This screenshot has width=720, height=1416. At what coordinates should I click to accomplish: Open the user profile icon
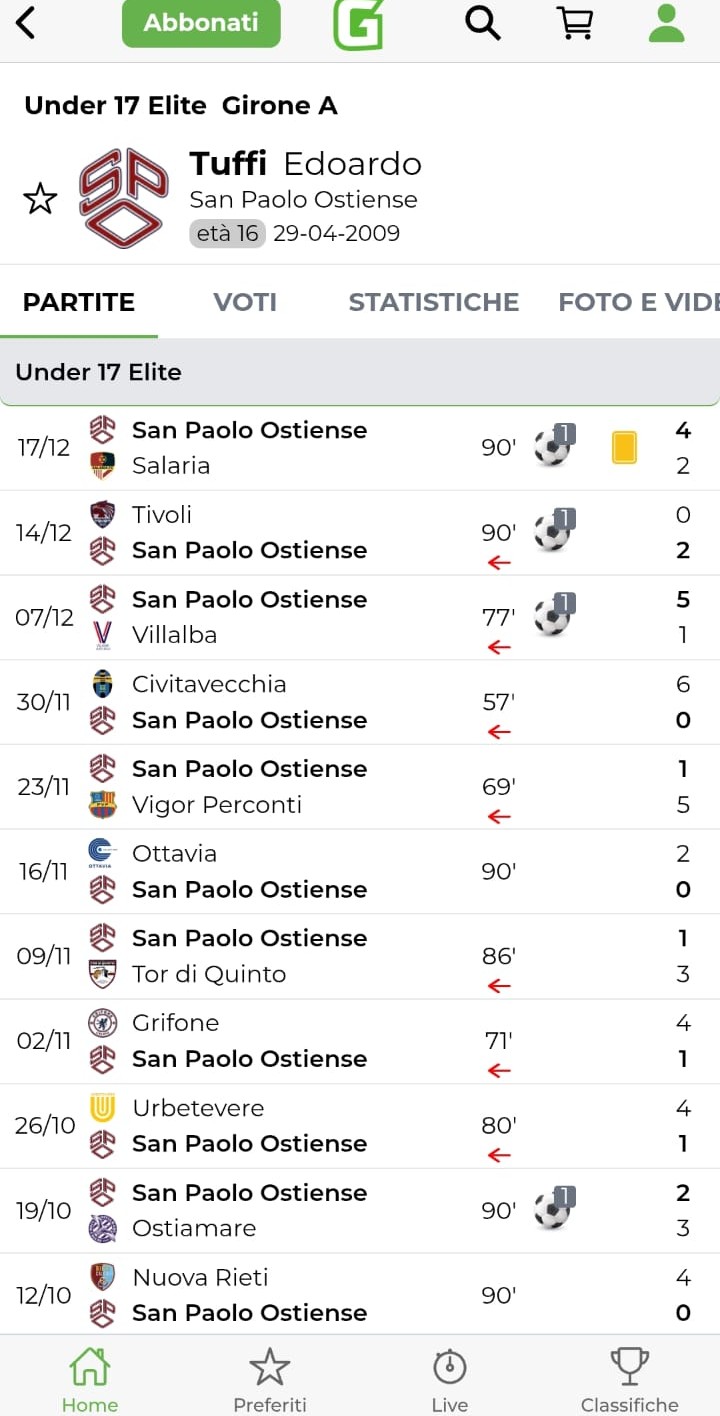666,23
